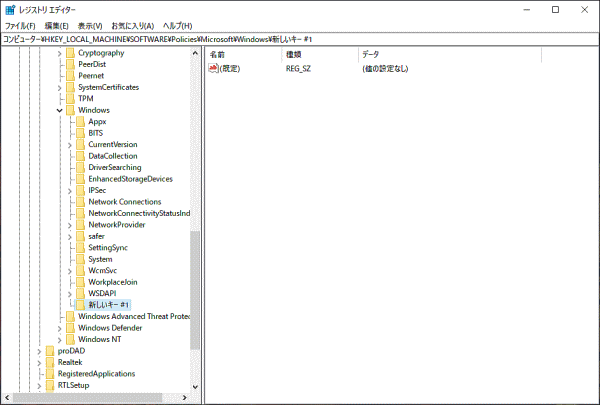The image size is (600, 405).
Task: Click the DataCollection folder icon
Action: (x=80, y=156)
